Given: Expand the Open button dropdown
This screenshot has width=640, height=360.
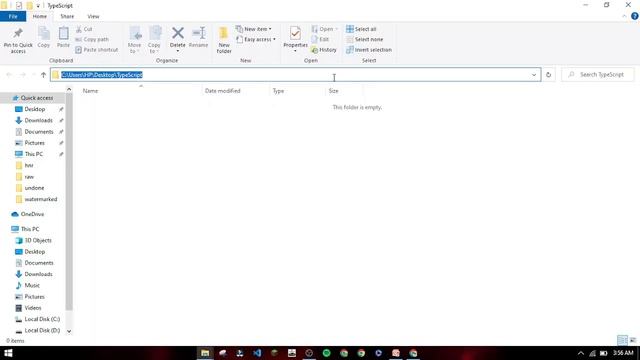Looking at the screenshot, I should pyautogui.click(x=336, y=29).
